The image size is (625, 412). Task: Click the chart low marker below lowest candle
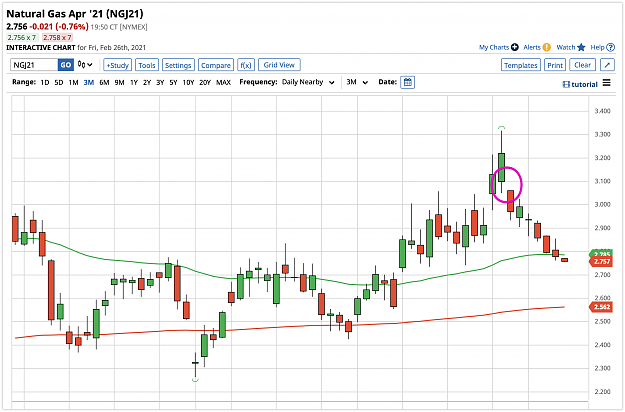[195, 380]
